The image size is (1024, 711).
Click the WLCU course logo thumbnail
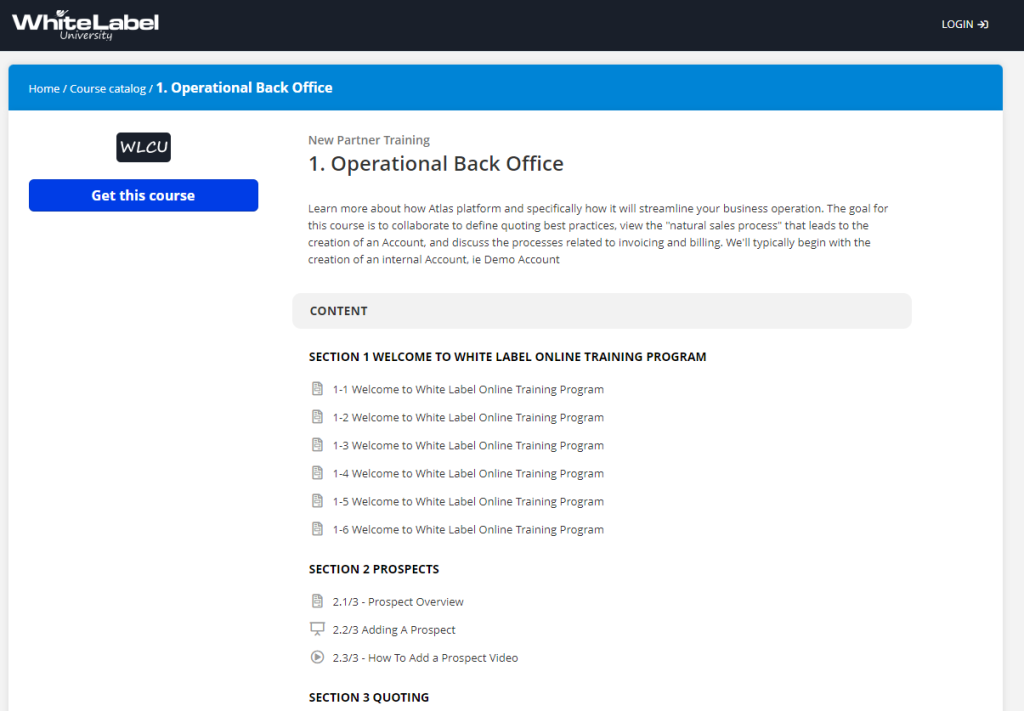point(143,147)
